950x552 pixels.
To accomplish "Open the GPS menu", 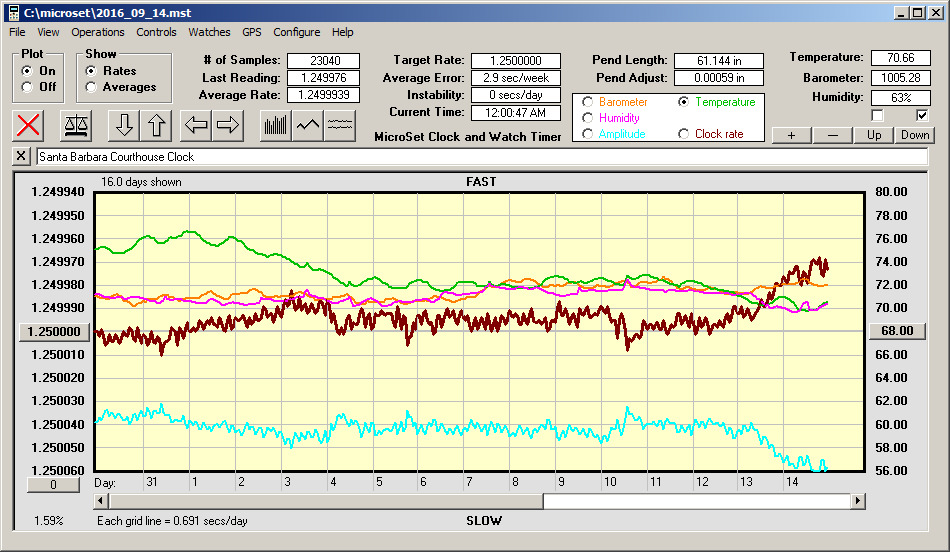I will (251, 32).
